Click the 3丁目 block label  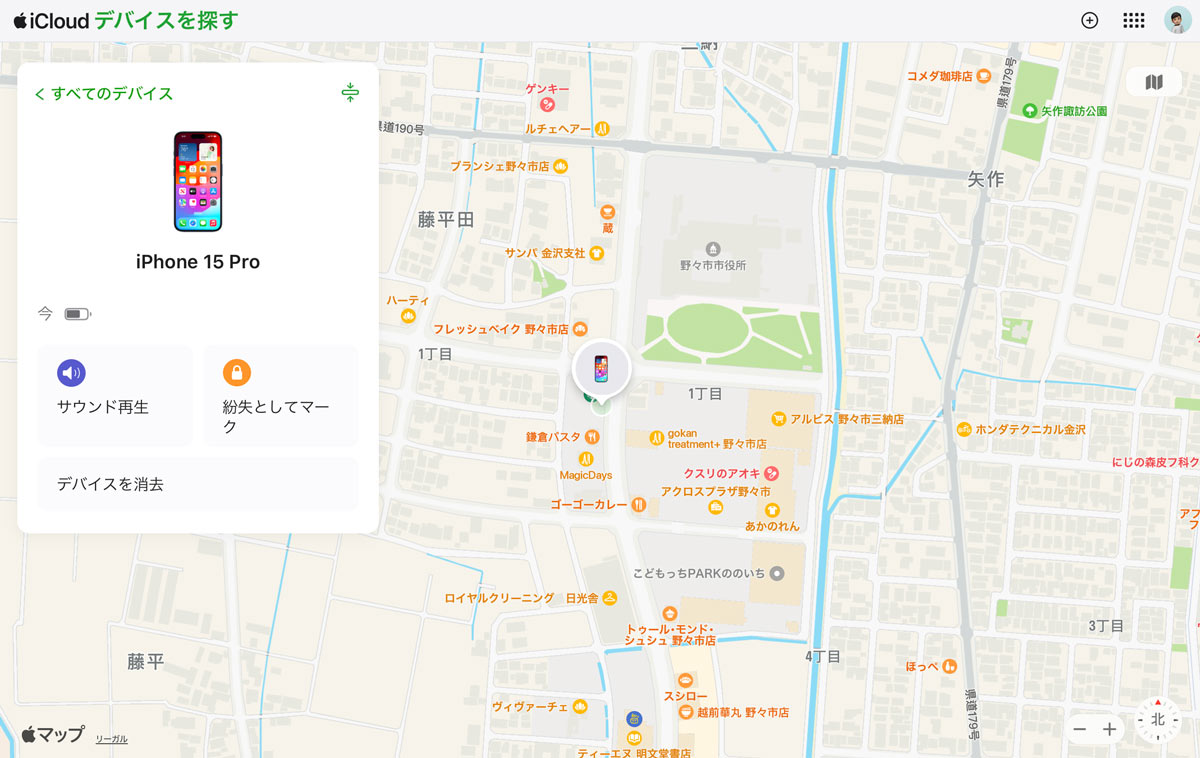point(1106,626)
